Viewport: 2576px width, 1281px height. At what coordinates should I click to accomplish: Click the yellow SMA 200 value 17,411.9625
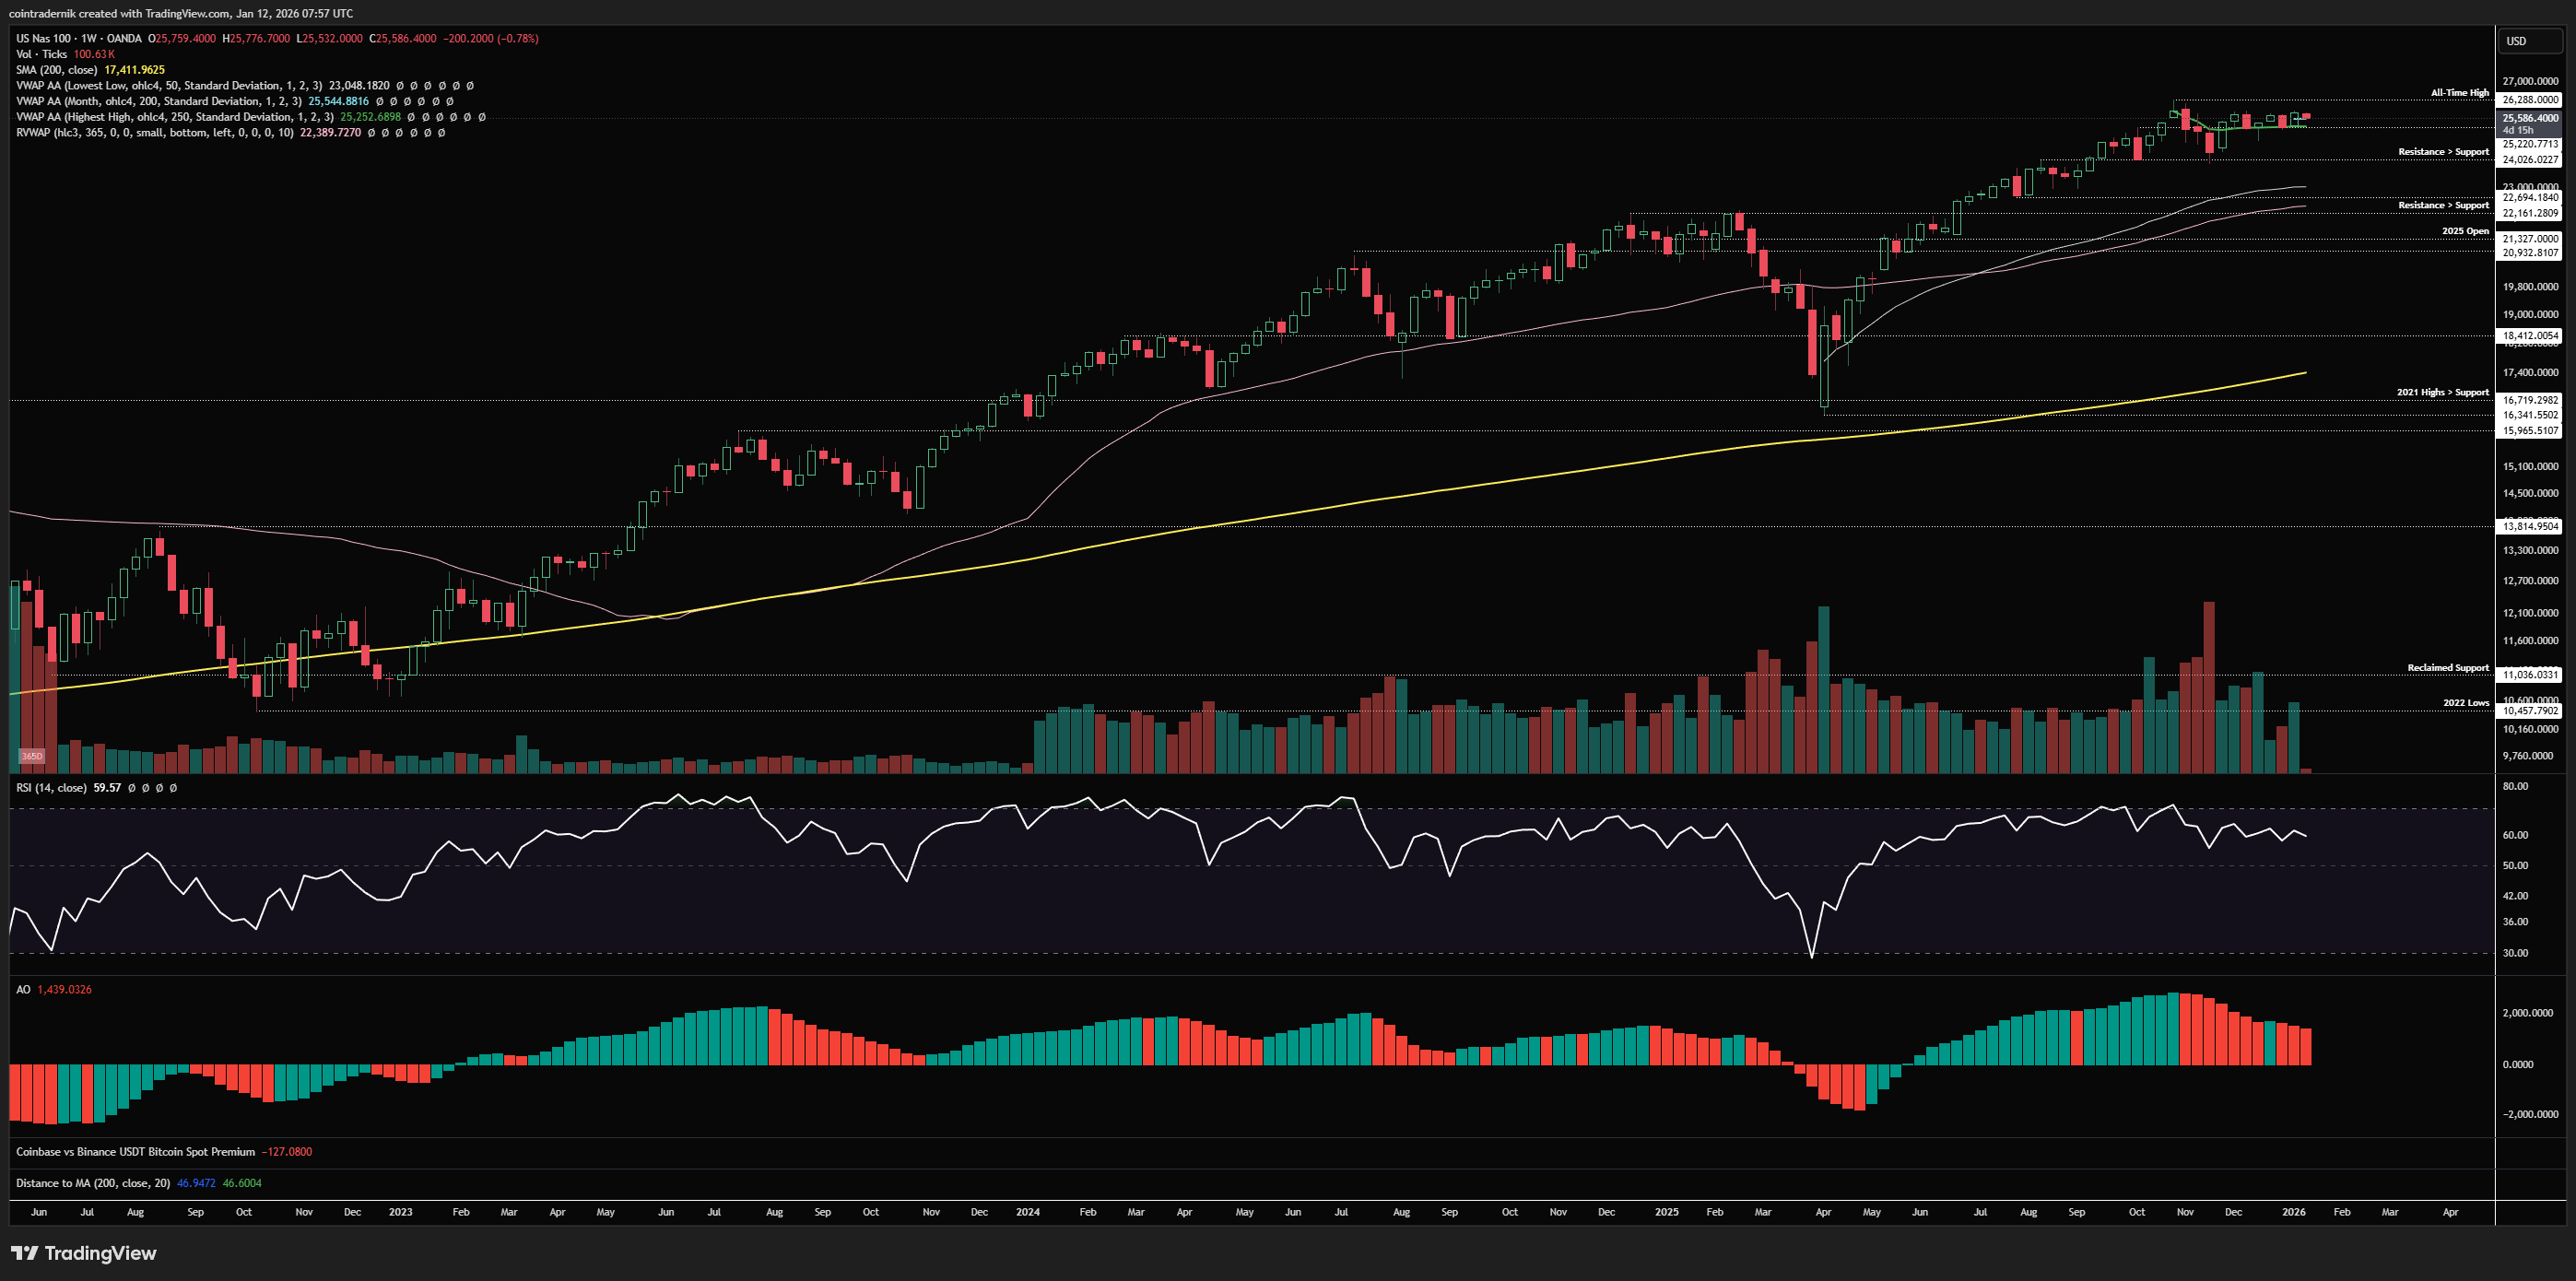[134, 70]
